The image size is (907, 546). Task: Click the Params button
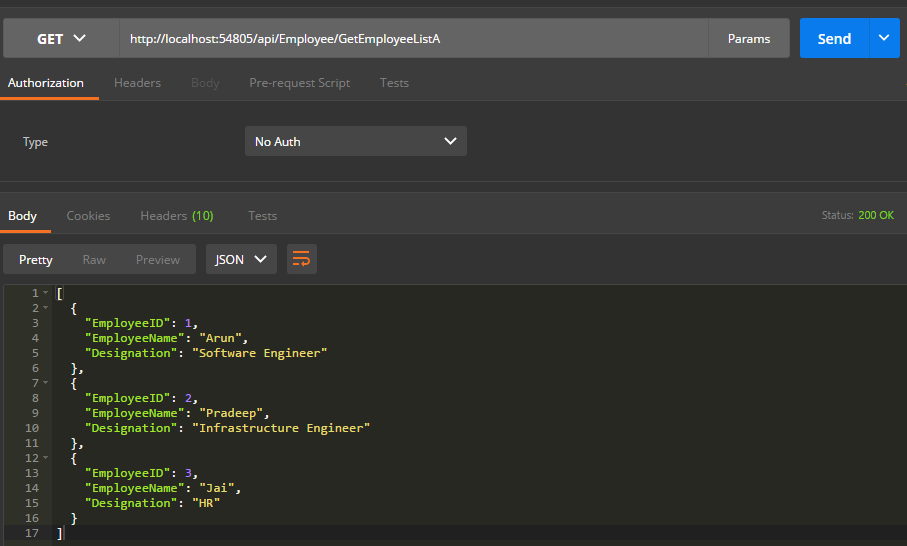pos(749,39)
